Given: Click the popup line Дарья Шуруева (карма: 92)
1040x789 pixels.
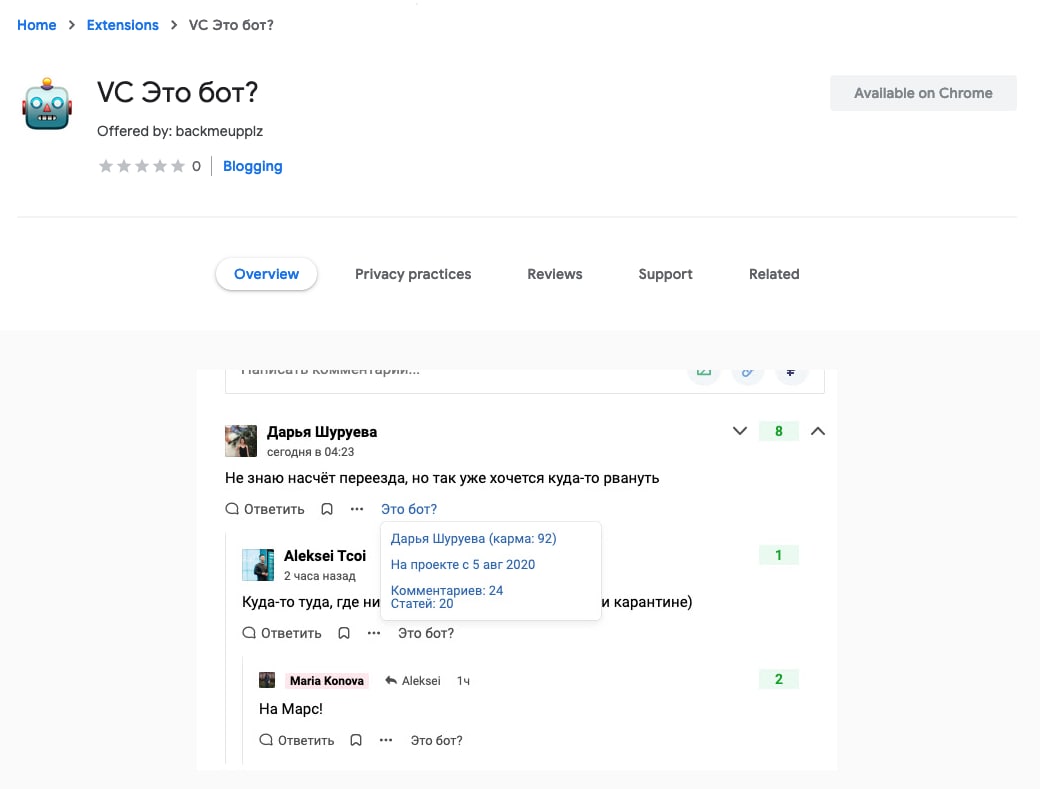Looking at the screenshot, I should point(474,538).
